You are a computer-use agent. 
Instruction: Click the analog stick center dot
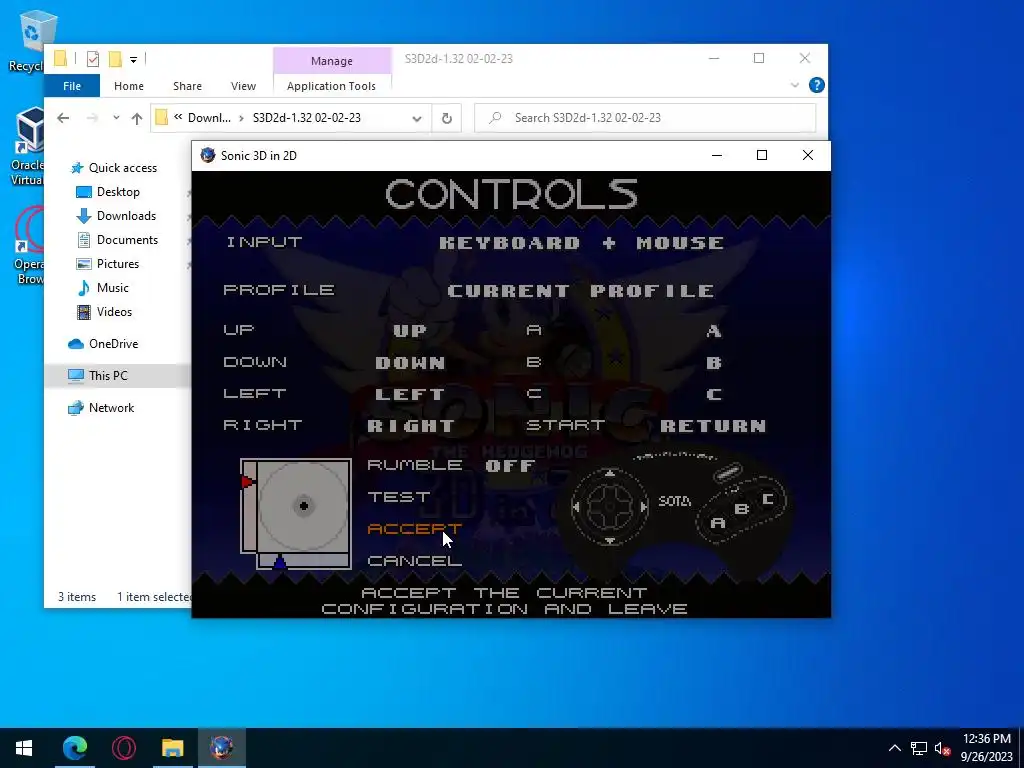pos(304,505)
